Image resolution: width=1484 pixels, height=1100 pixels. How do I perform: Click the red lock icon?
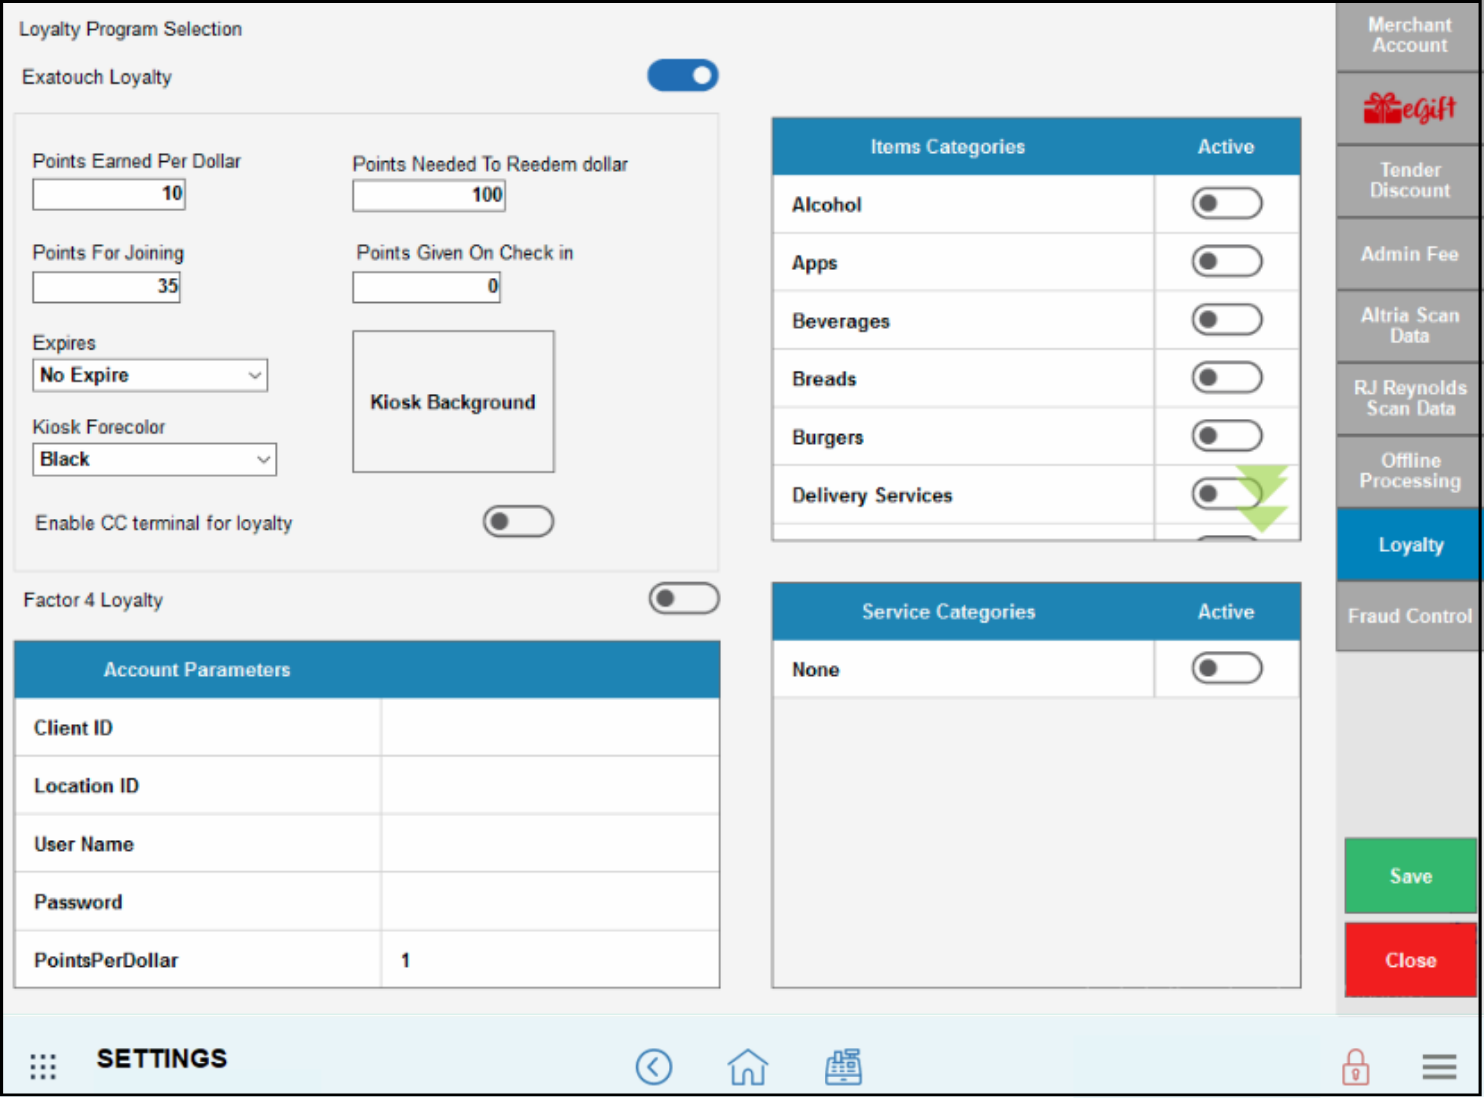(1355, 1066)
